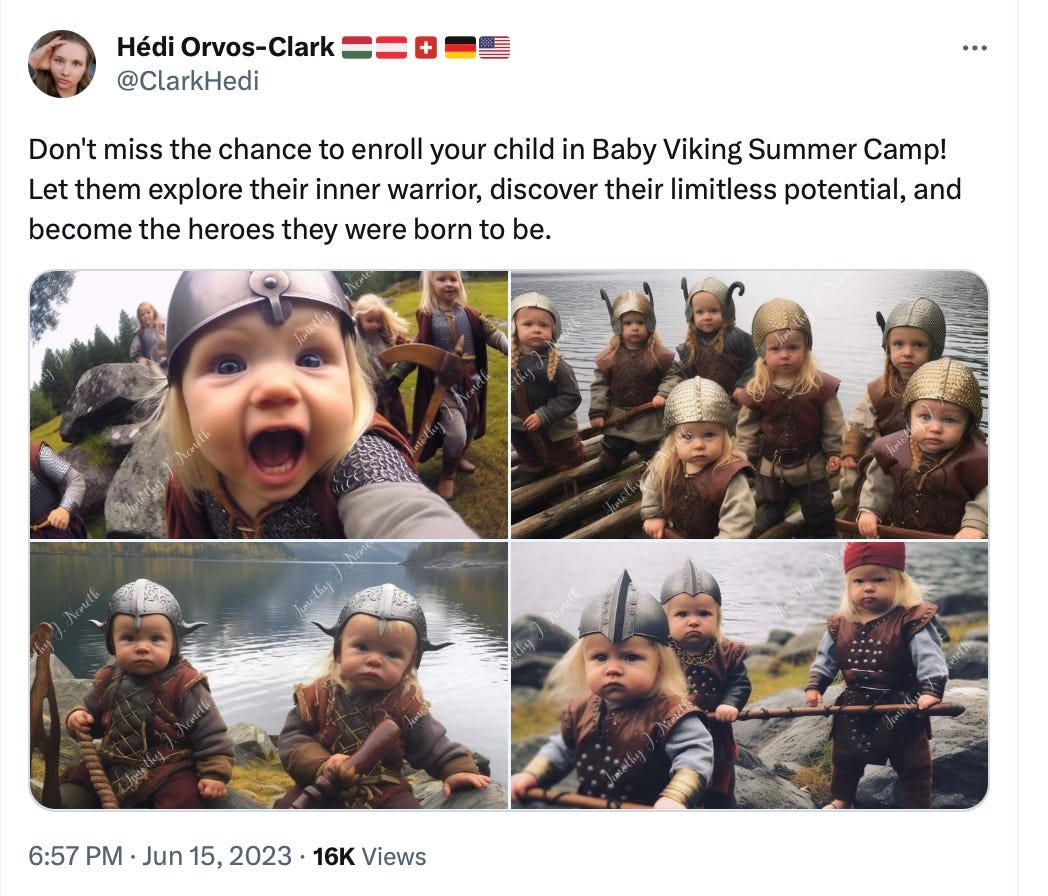Open the two babies by lake image
The height and width of the screenshot is (896, 1048).
tap(269, 675)
